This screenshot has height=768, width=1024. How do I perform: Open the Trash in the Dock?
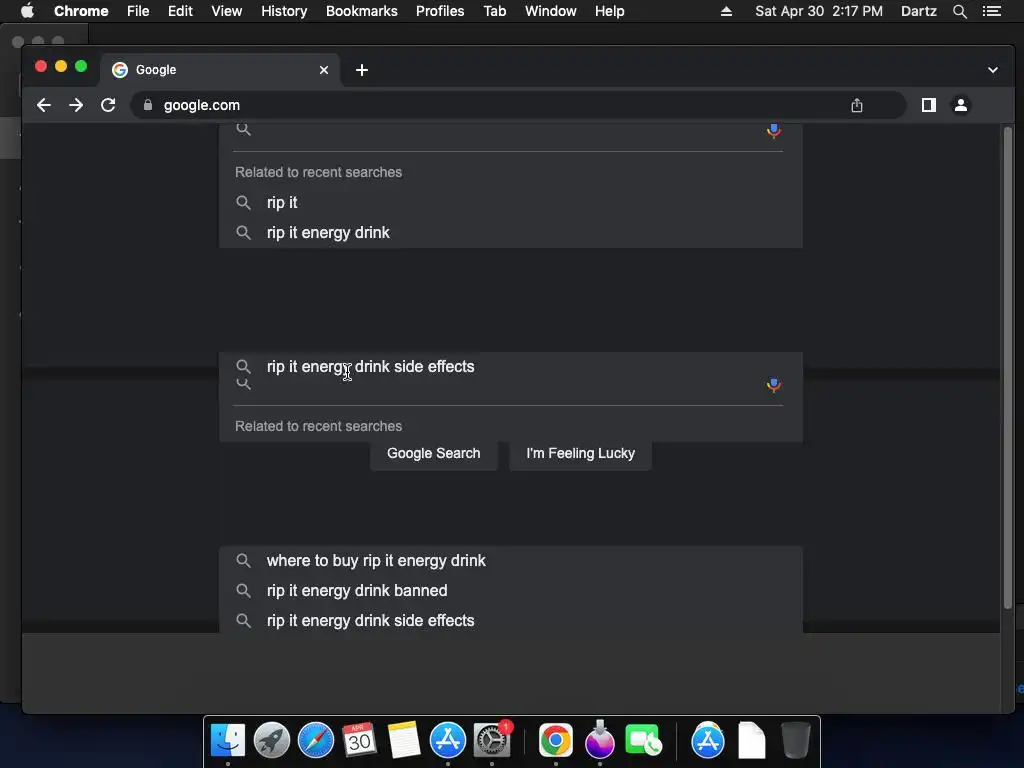click(x=795, y=741)
